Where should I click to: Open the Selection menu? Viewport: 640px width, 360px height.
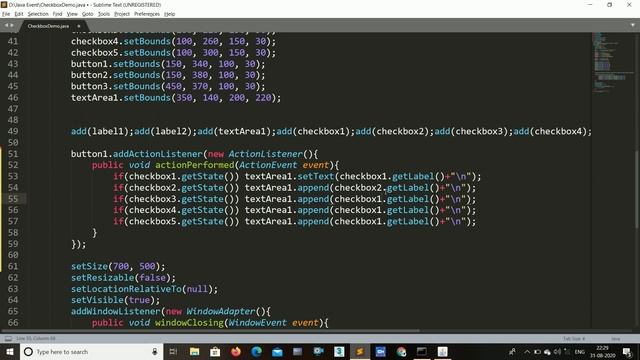click(x=38, y=14)
